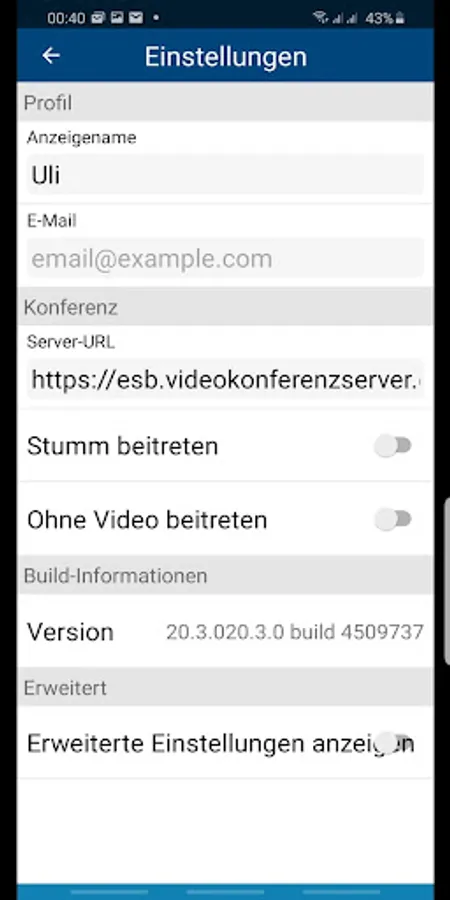The width and height of the screenshot is (450, 900).
Task: Tap the mail icon in the status bar
Action: click(136, 18)
